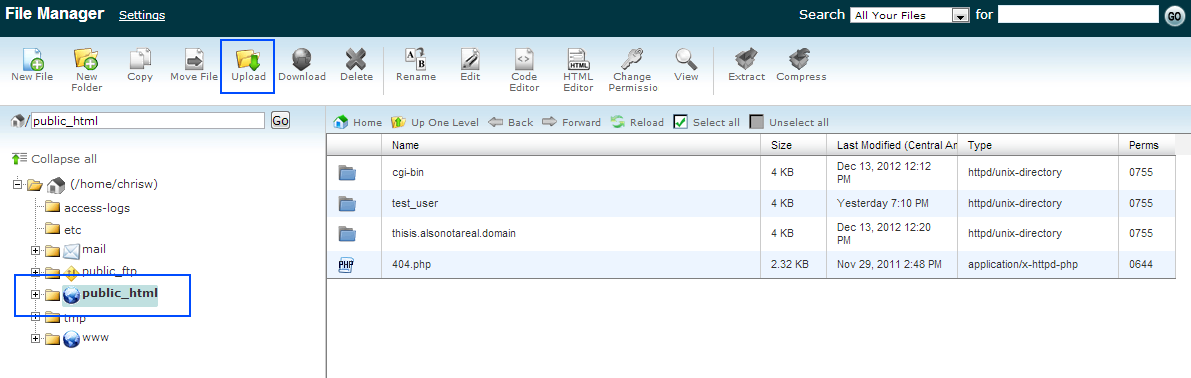Open the Settings link

click(142, 15)
